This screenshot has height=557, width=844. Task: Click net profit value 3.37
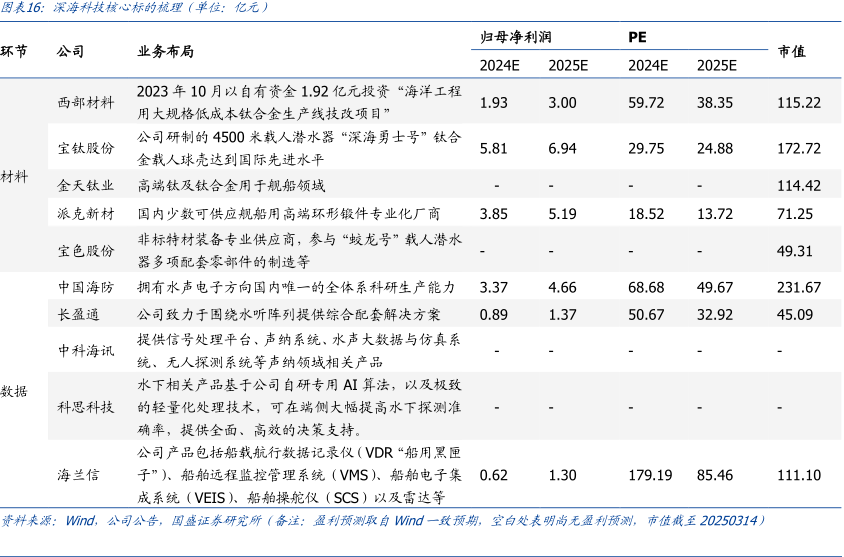(x=494, y=287)
